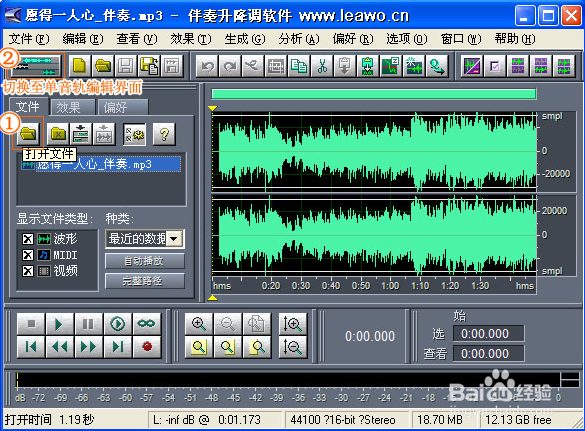Toggle the MIDI file type checkbox
Viewport: 585px width, 431px height.
pyautogui.click(x=28, y=255)
